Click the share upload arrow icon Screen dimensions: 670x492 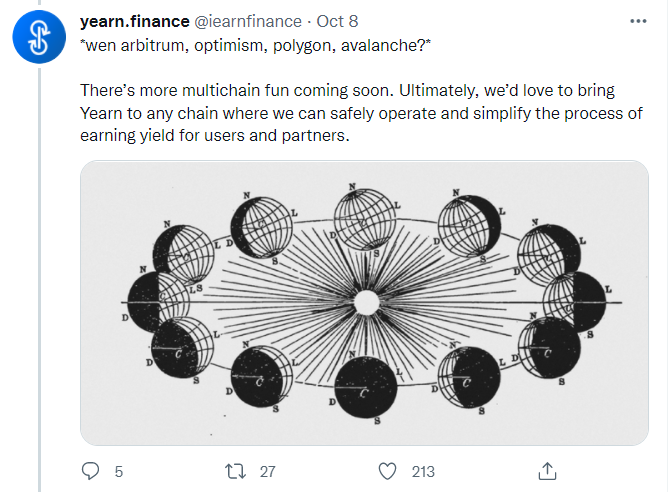click(x=547, y=470)
